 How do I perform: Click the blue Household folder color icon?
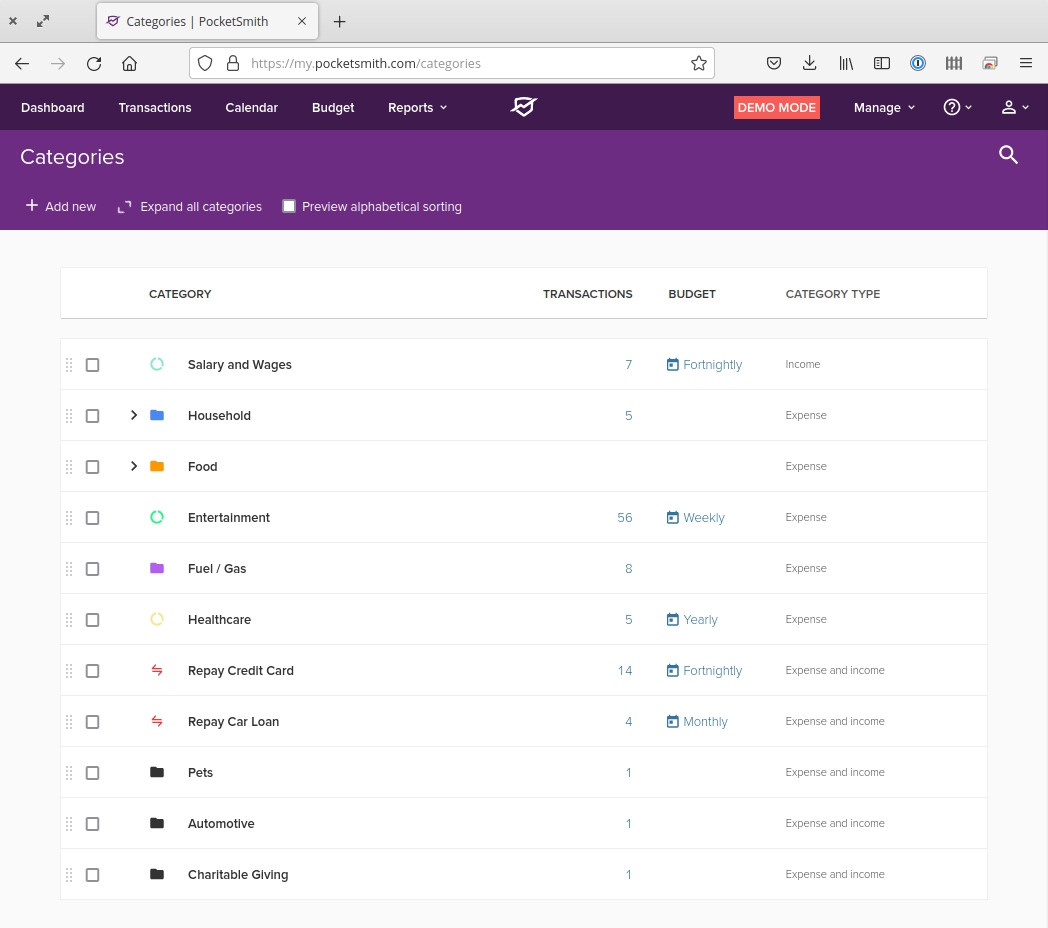click(x=157, y=415)
